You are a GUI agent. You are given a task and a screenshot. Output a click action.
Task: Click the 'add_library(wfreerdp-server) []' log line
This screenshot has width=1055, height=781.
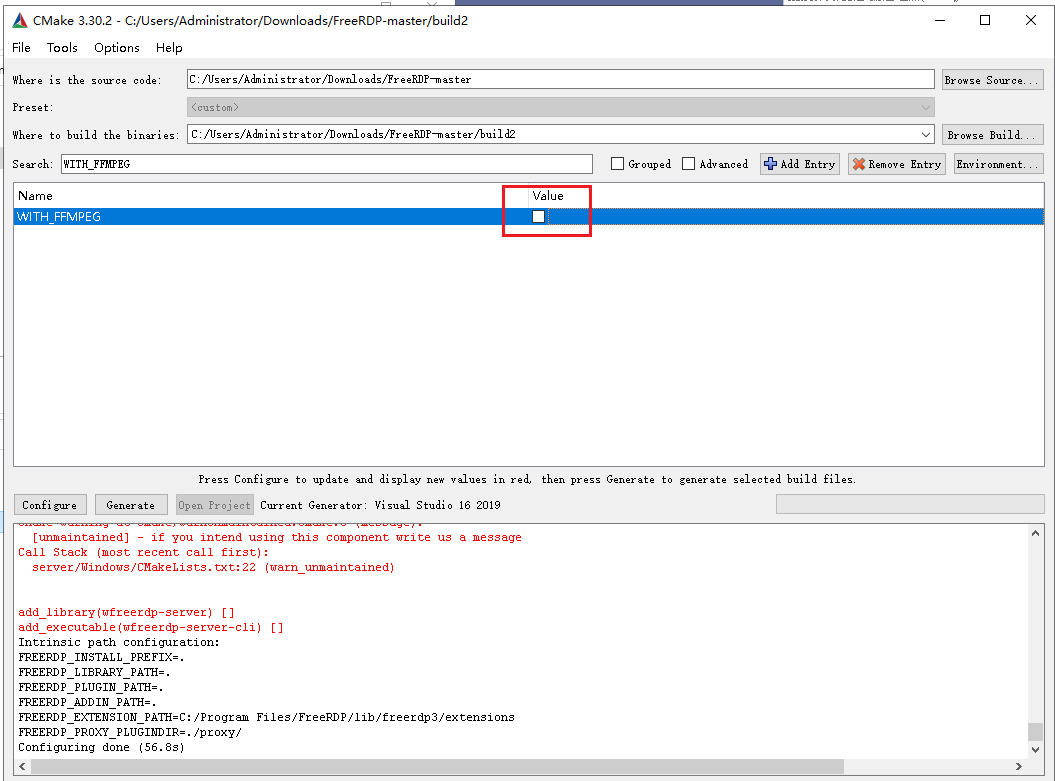126,612
